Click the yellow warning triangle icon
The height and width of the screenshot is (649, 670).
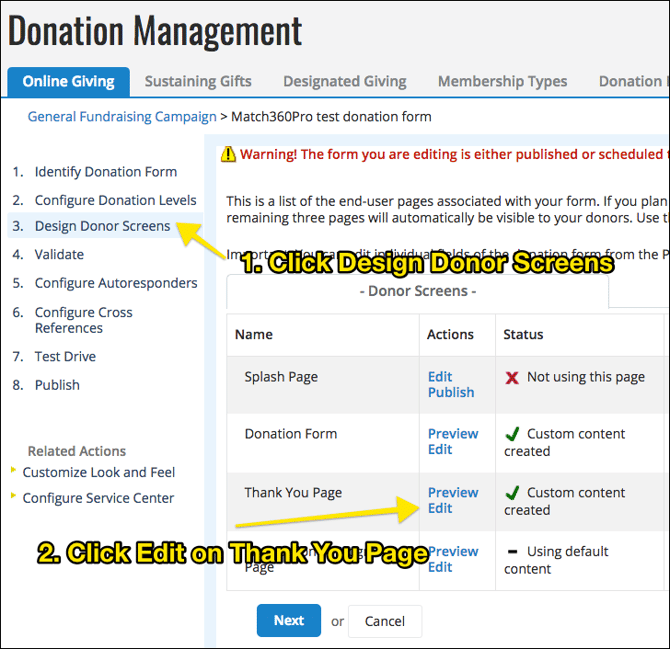pos(229,154)
